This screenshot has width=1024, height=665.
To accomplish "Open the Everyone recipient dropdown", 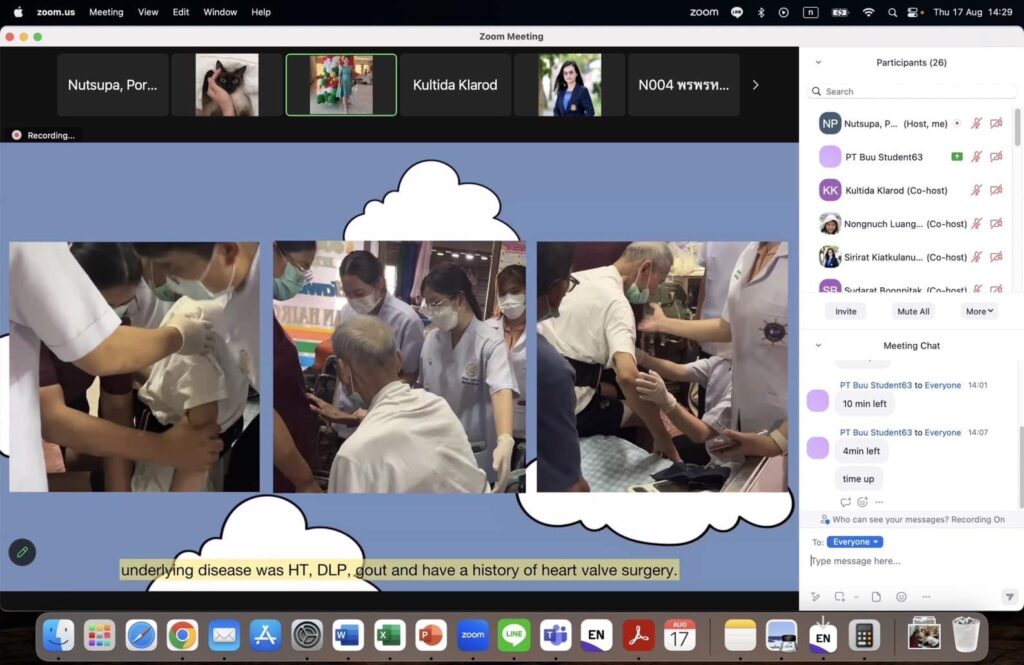I will pyautogui.click(x=854, y=542).
